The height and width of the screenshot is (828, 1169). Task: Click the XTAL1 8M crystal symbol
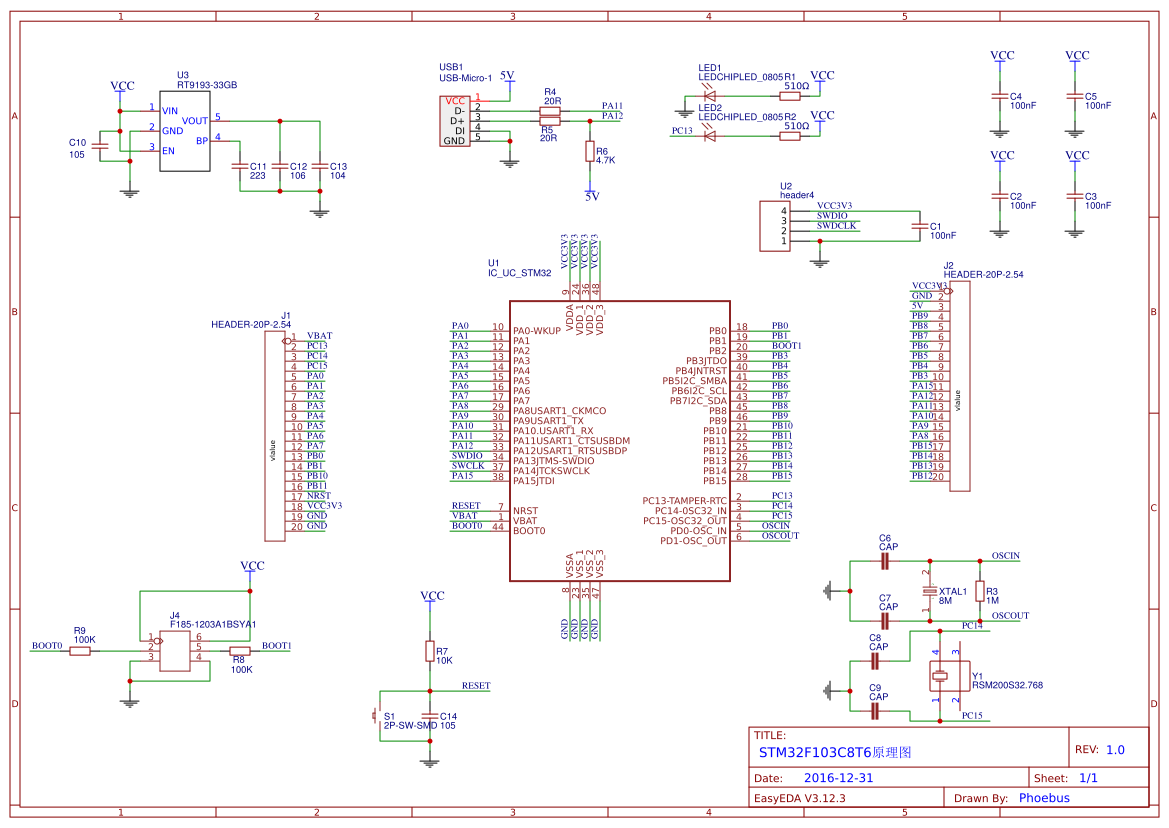coord(929,591)
